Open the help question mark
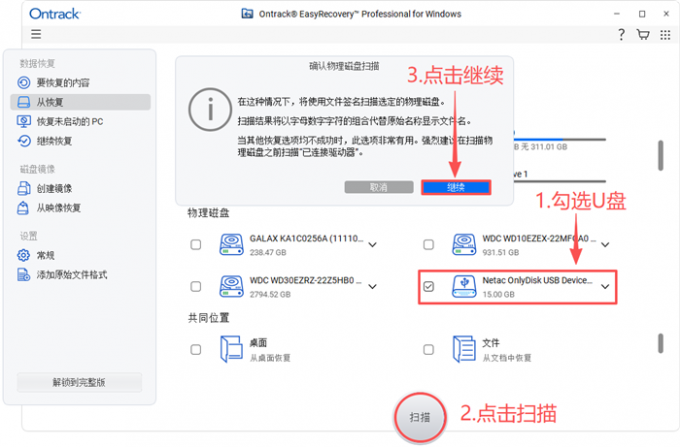The width and height of the screenshot is (680, 447). (x=621, y=34)
